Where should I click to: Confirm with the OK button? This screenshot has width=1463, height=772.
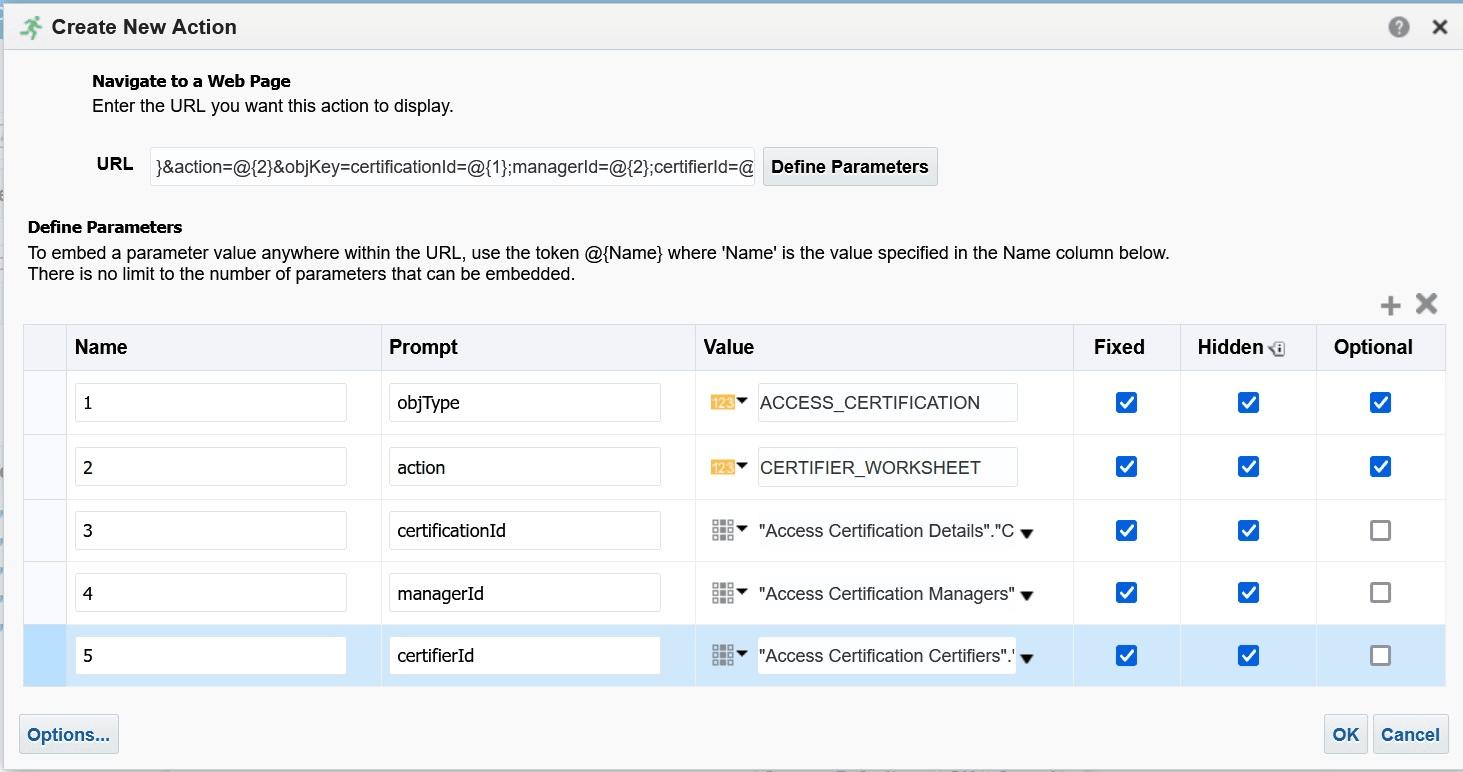[1346, 734]
